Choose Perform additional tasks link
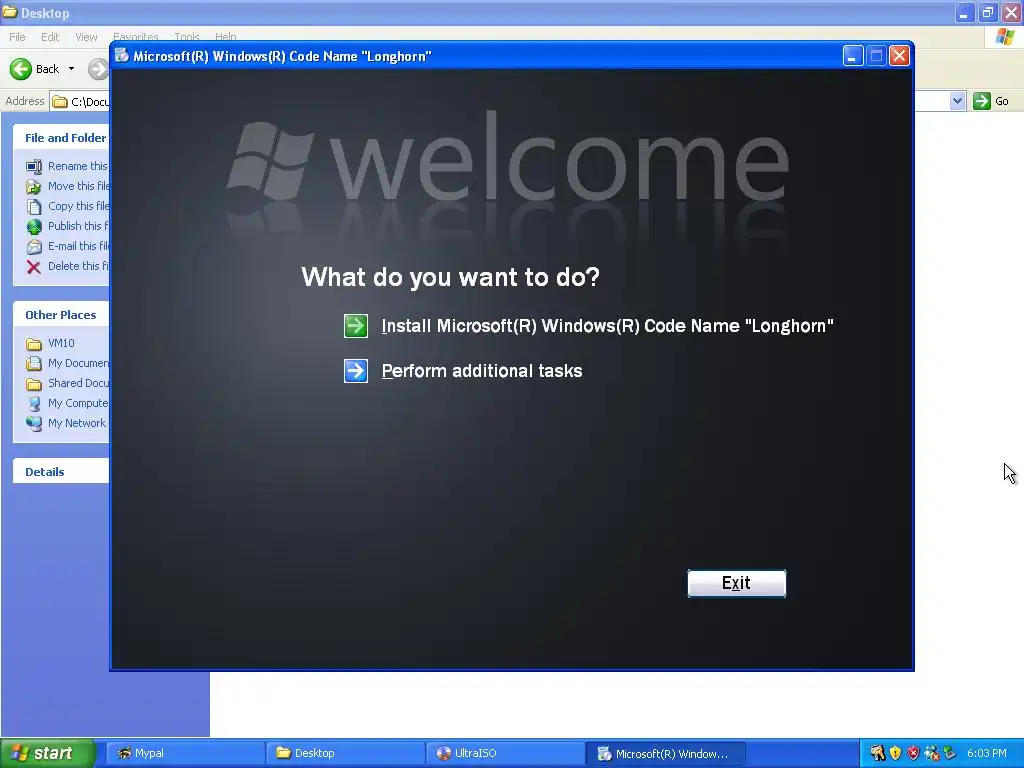This screenshot has width=1024, height=768. pyautogui.click(x=482, y=371)
